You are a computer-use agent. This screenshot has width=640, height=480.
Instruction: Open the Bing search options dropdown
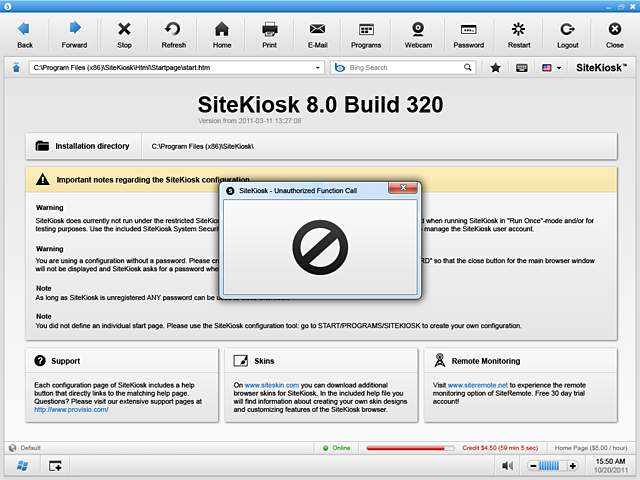[x=340, y=68]
